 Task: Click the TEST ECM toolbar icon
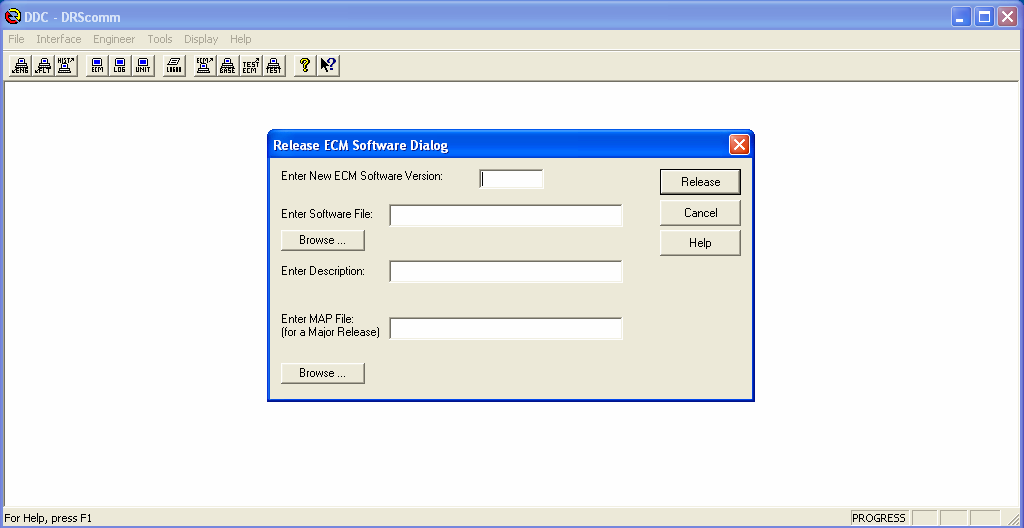pos(250,66)
